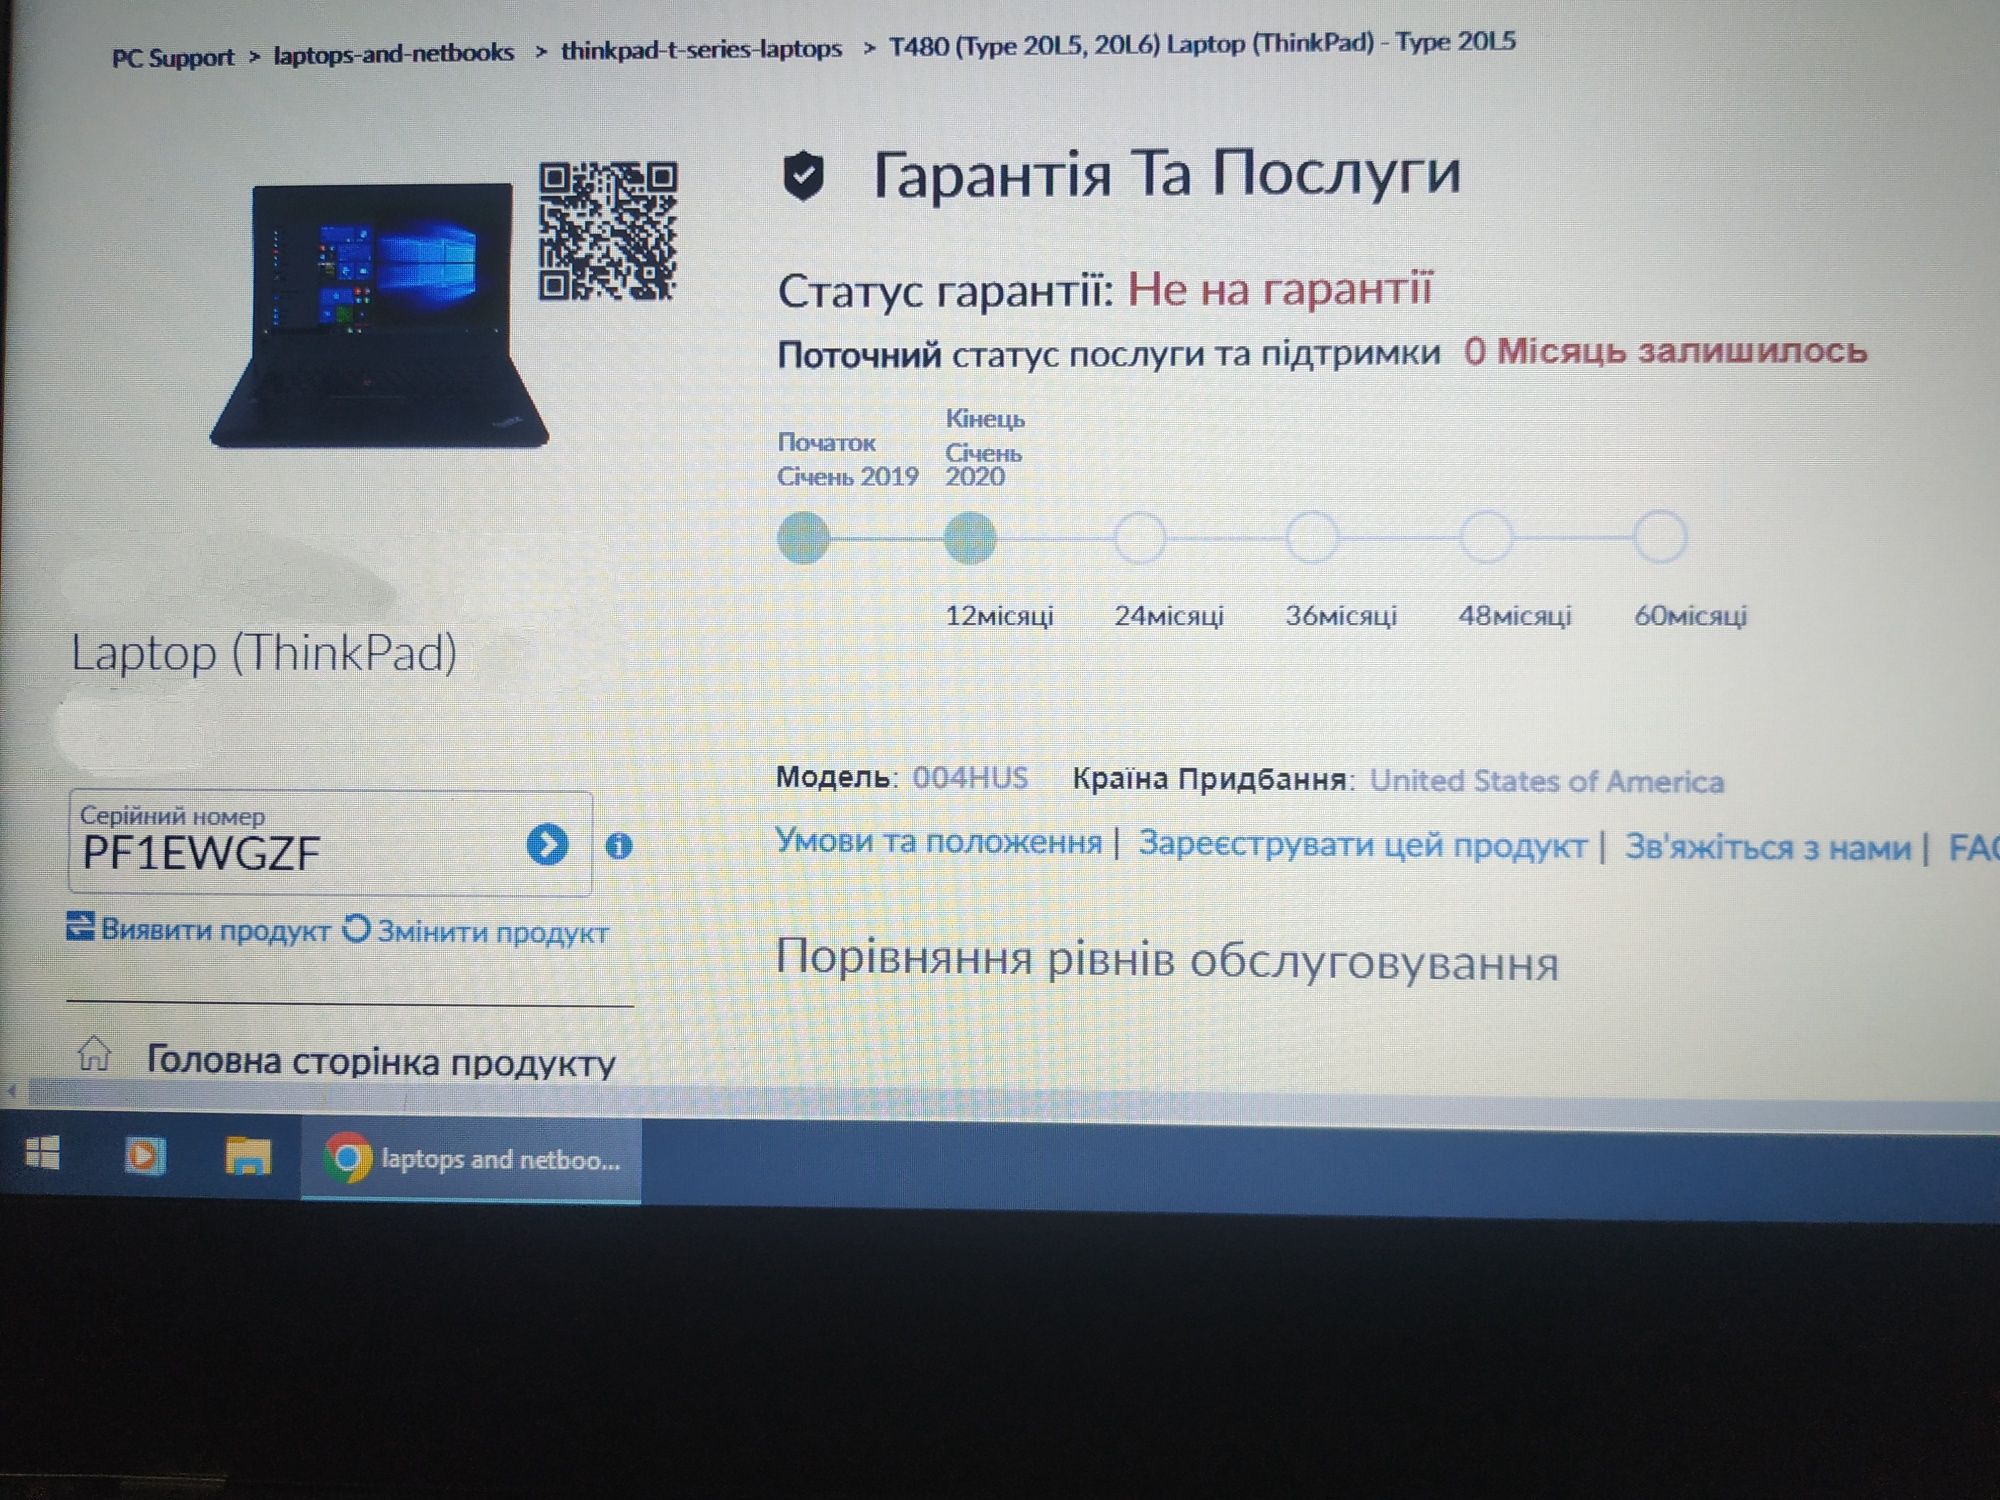Click the QR code image
2000x1500 pixels.
click(608, 231)
